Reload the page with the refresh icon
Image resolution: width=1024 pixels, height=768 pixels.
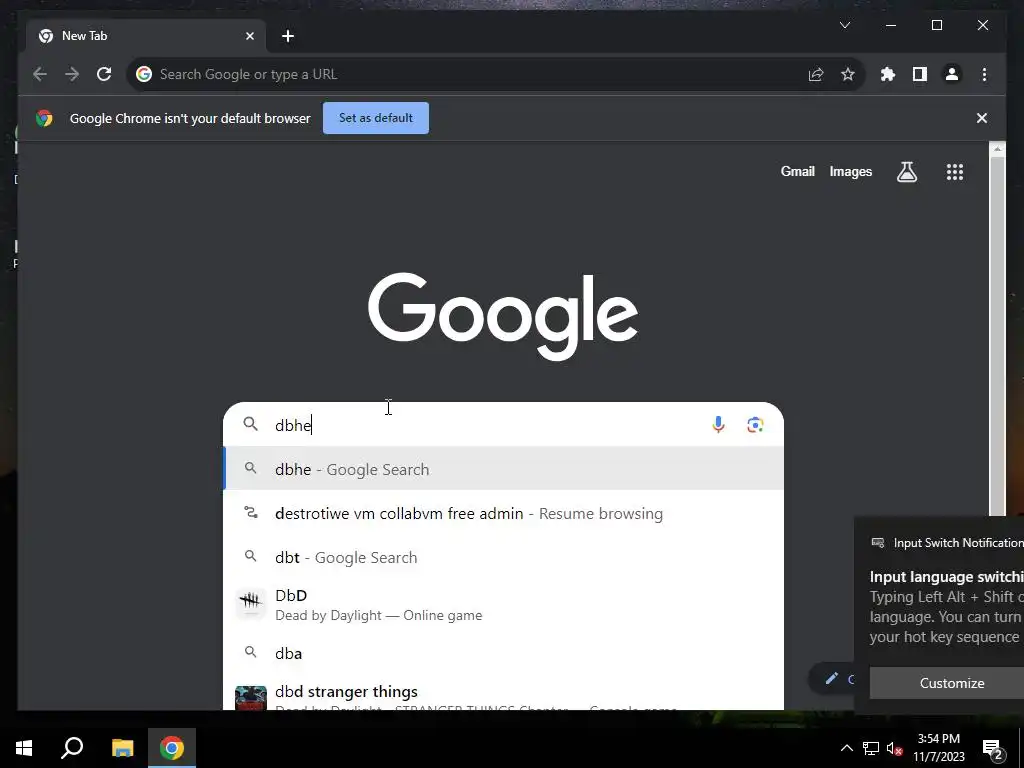point(104,74)
